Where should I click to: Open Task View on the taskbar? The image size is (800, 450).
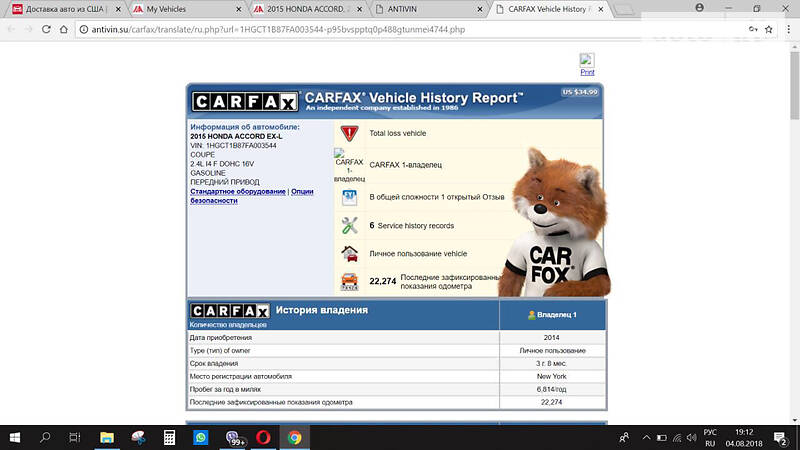pos(75,437)
